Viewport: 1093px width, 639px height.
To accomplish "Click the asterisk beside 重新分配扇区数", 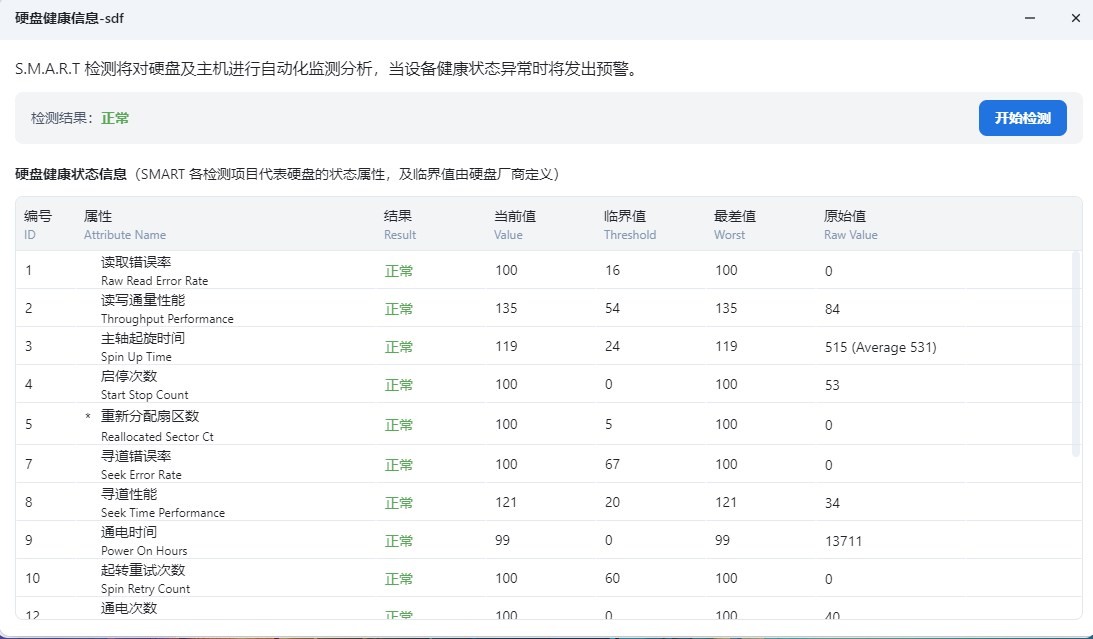I will point(88,417).
